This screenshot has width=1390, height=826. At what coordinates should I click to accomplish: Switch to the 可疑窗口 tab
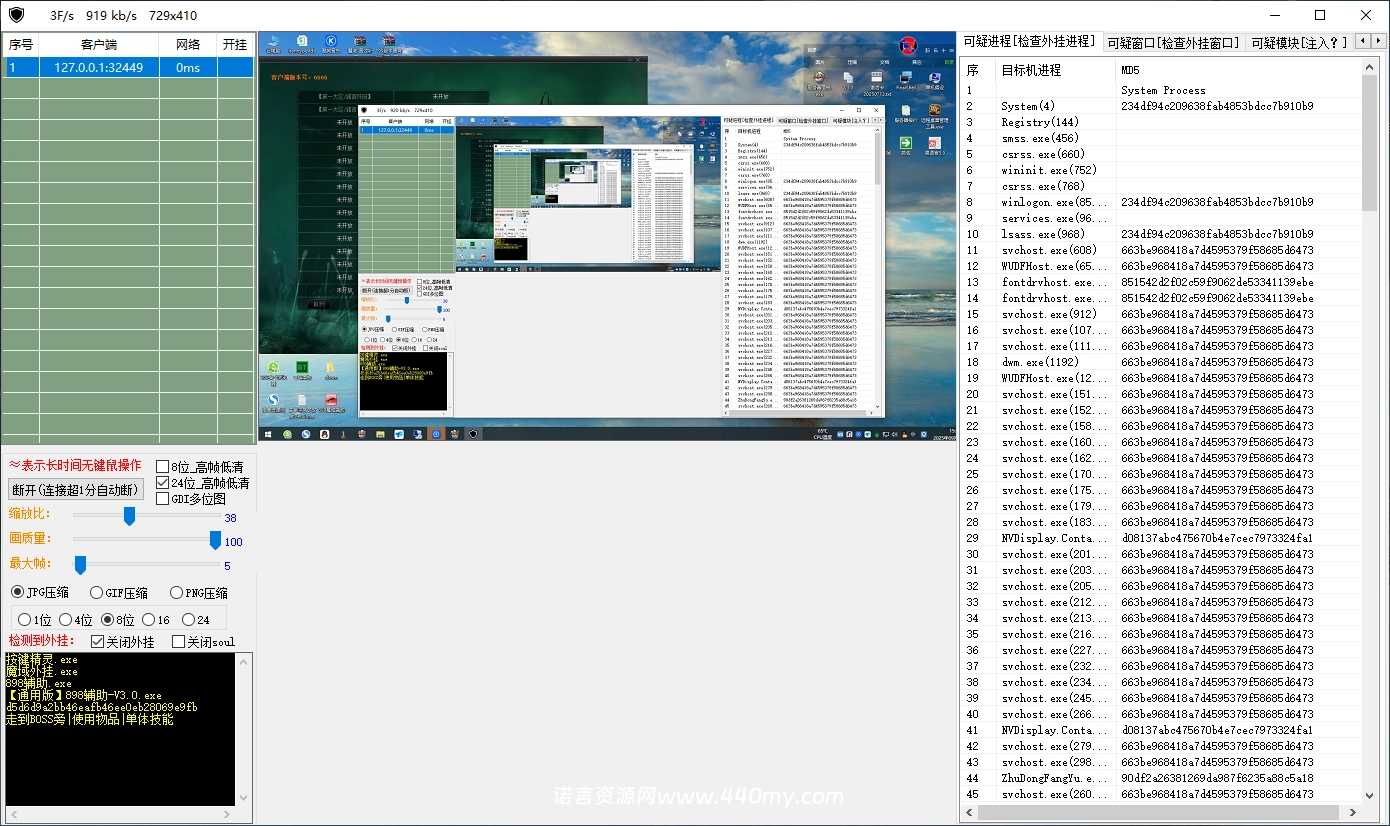1174,42
